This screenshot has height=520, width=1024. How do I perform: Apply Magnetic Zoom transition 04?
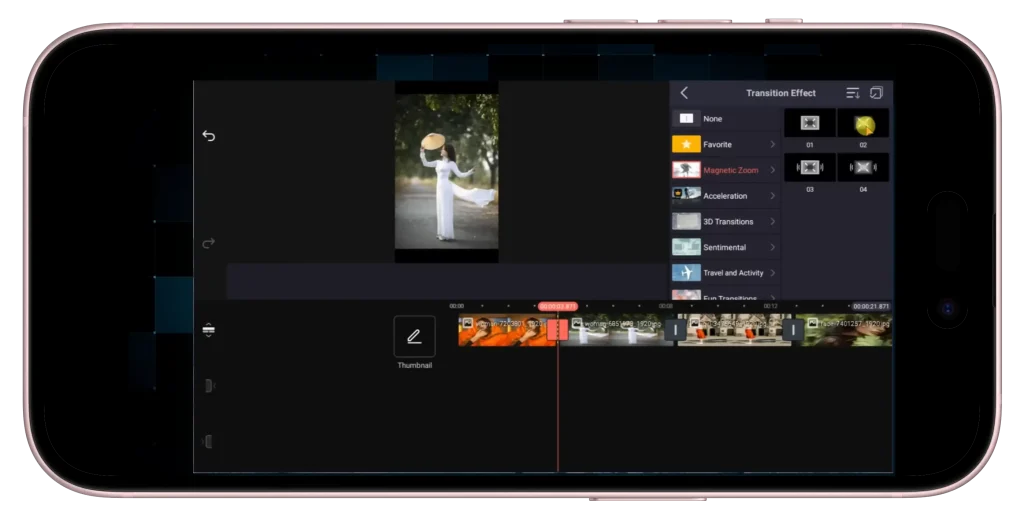click(863, 167)
